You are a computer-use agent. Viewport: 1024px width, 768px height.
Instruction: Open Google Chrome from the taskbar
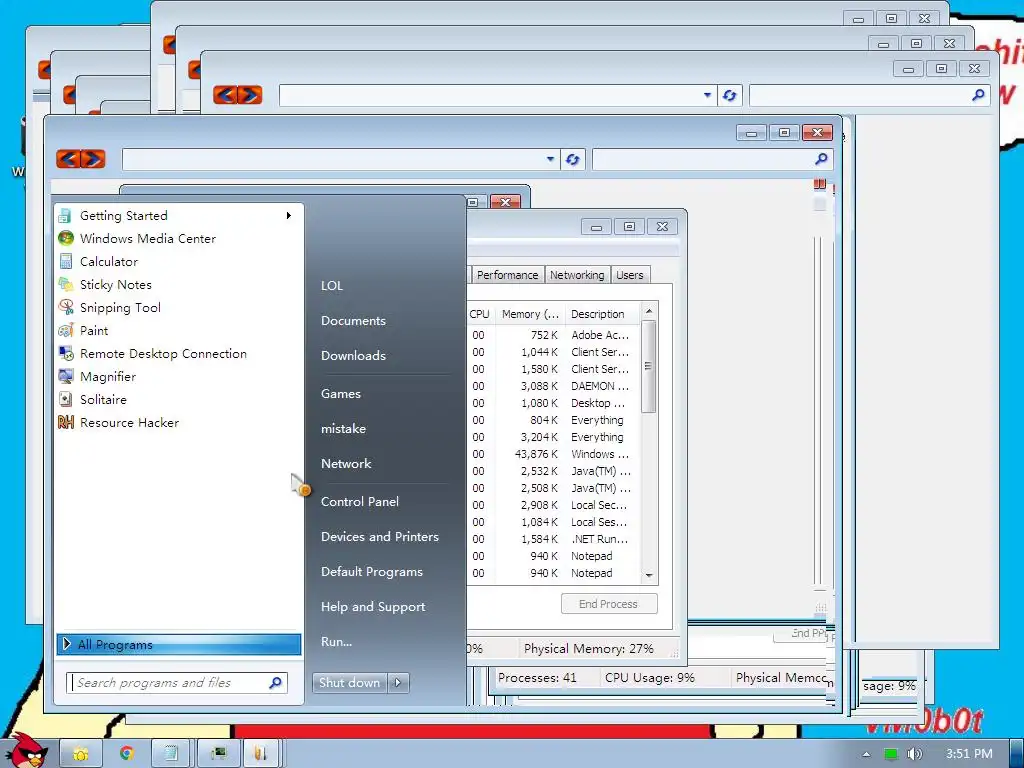coord(127,754)
